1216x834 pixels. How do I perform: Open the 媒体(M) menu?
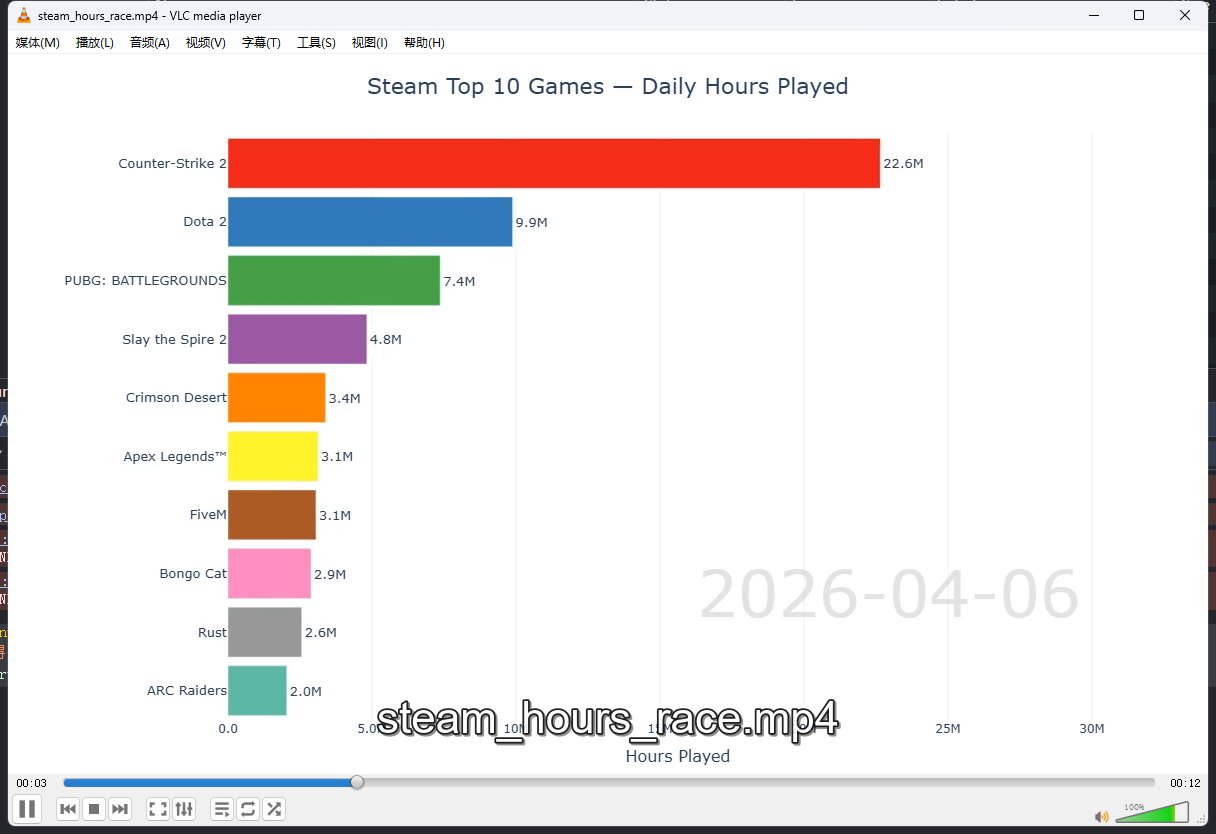(38, 43)
